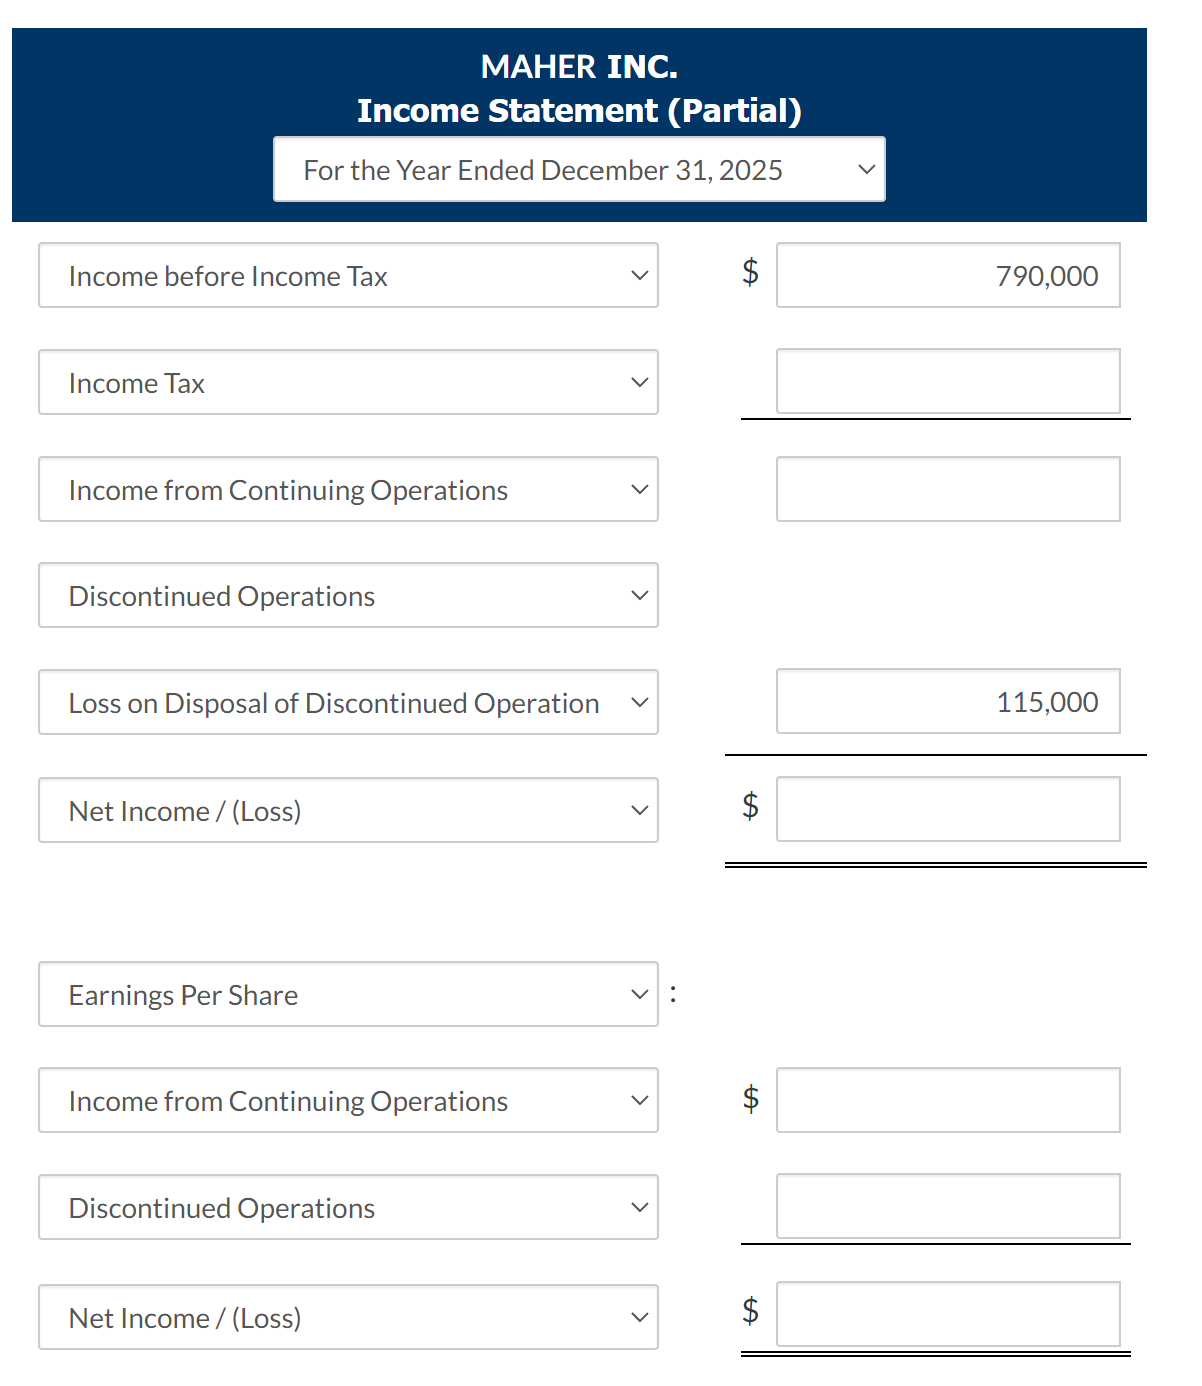
Task: Expand the Income from Continuing Operations dropdown
Action: [639, 489]
